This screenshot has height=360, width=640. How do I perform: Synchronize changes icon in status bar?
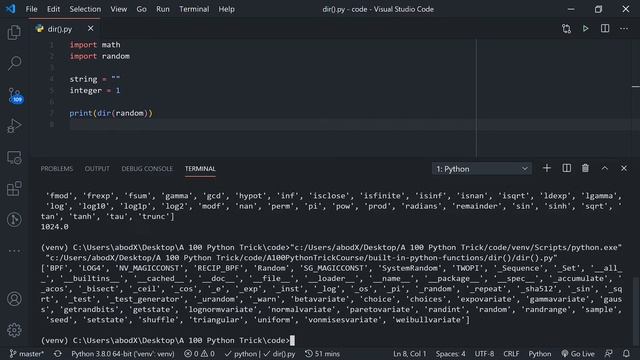tap(58, 354)
